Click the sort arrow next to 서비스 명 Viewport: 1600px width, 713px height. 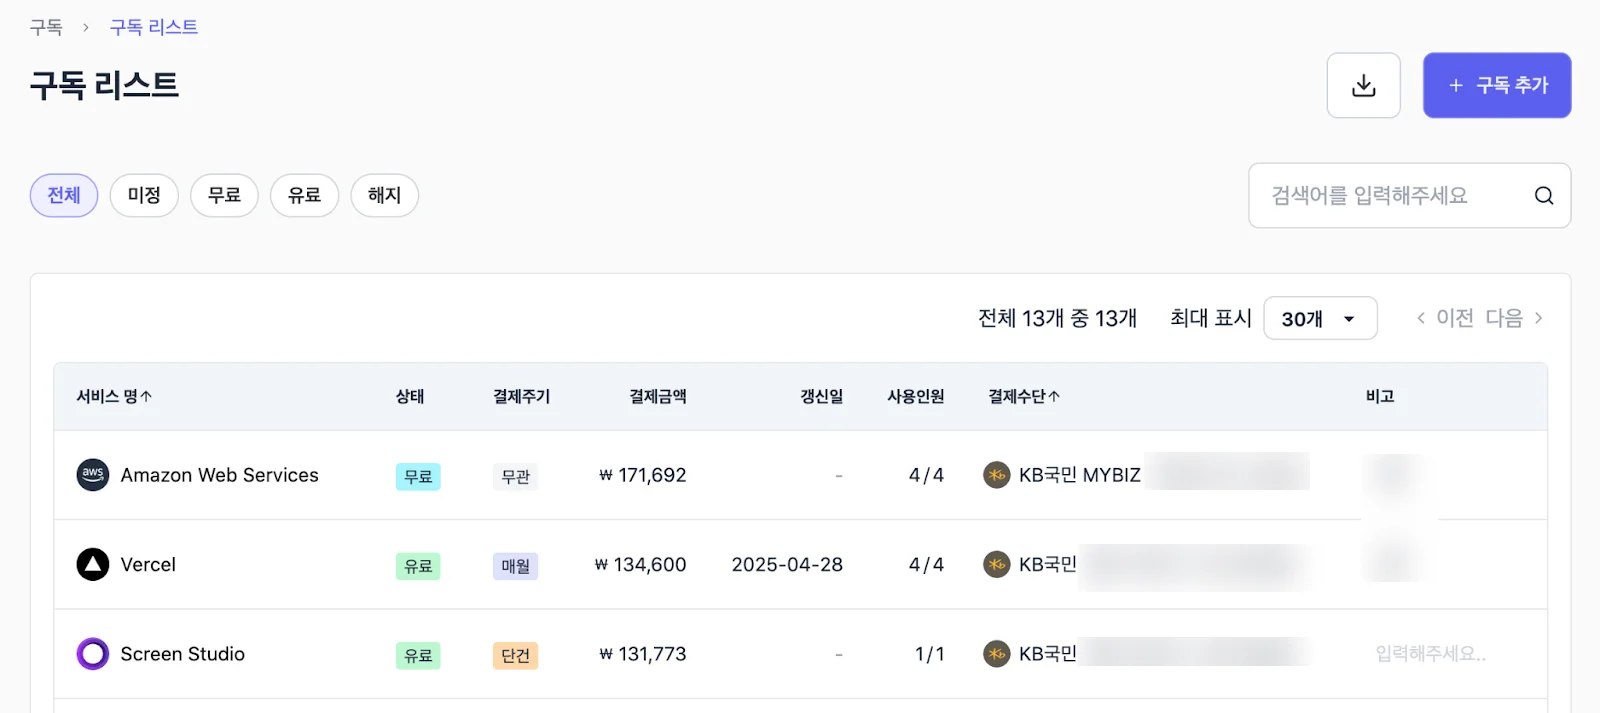click(x=146, y=395)
